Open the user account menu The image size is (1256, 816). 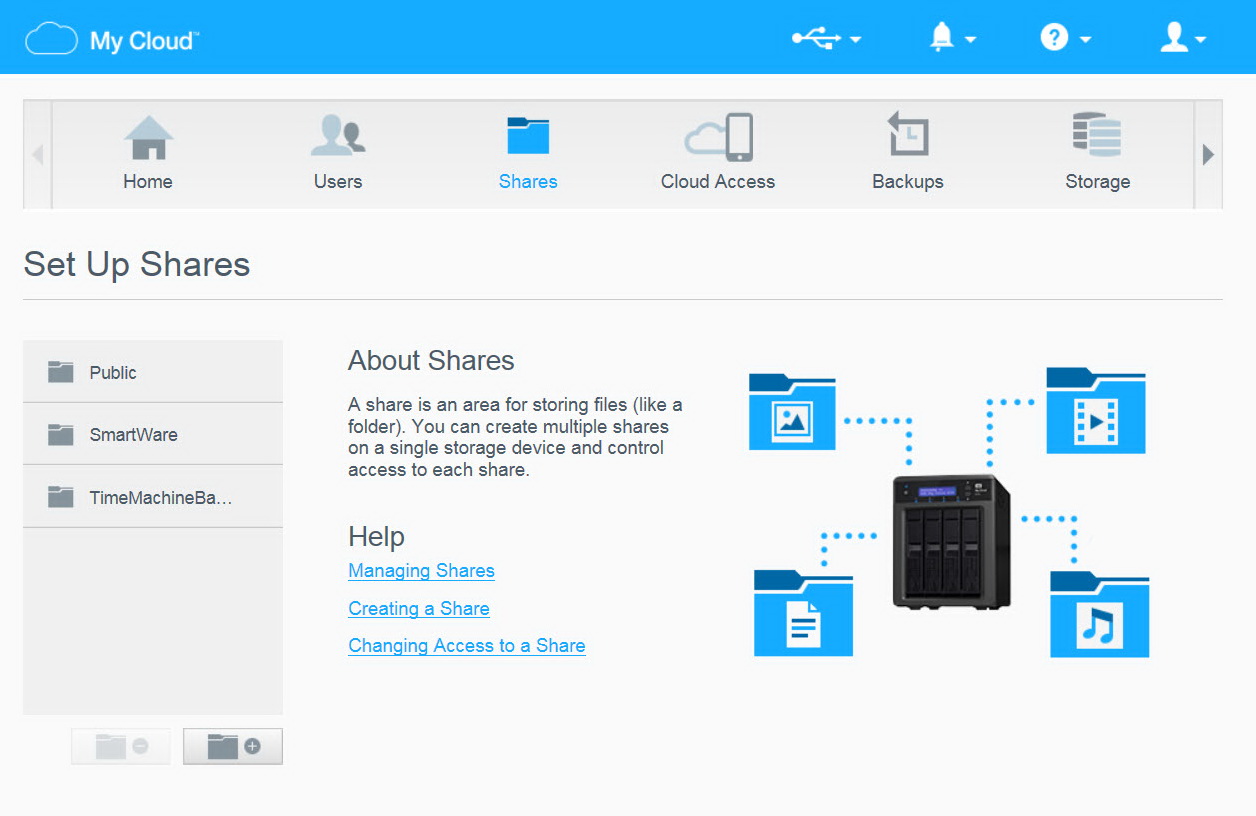click(x=1183, y=38)
